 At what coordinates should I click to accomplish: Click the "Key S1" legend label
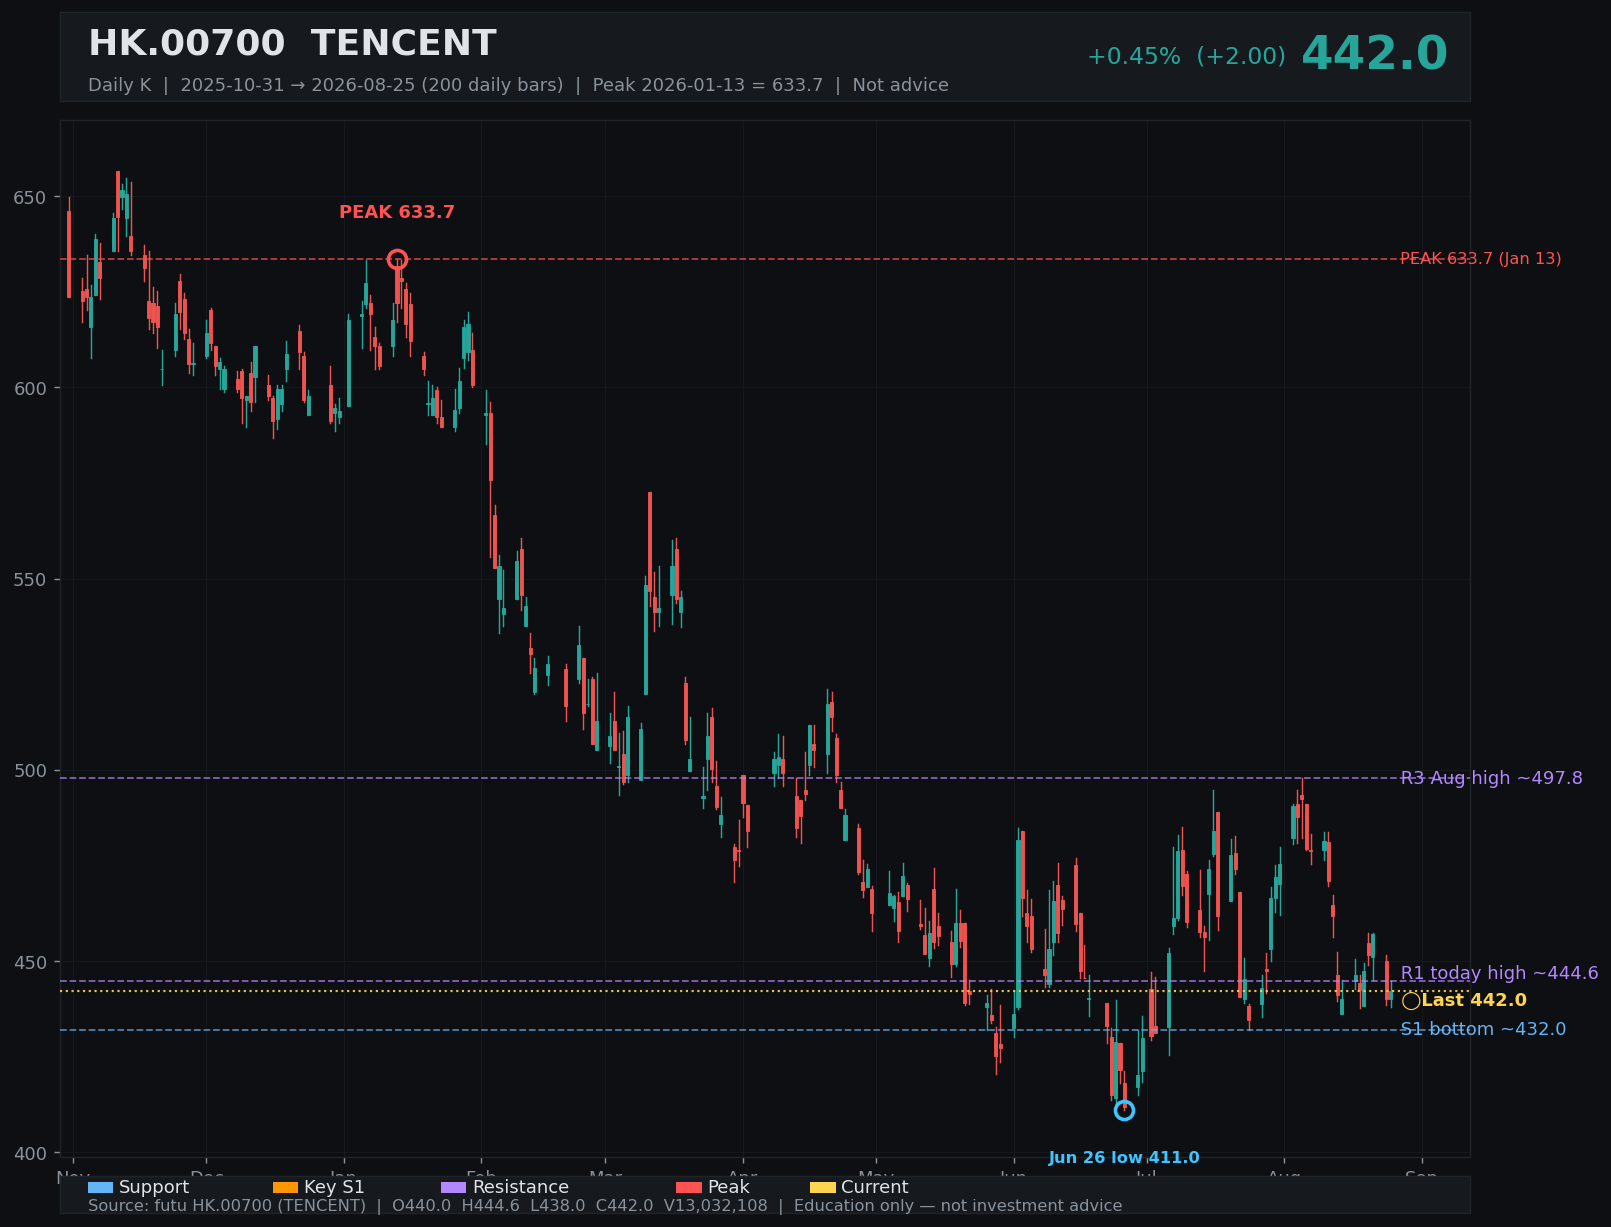(x=334, y=1187)
